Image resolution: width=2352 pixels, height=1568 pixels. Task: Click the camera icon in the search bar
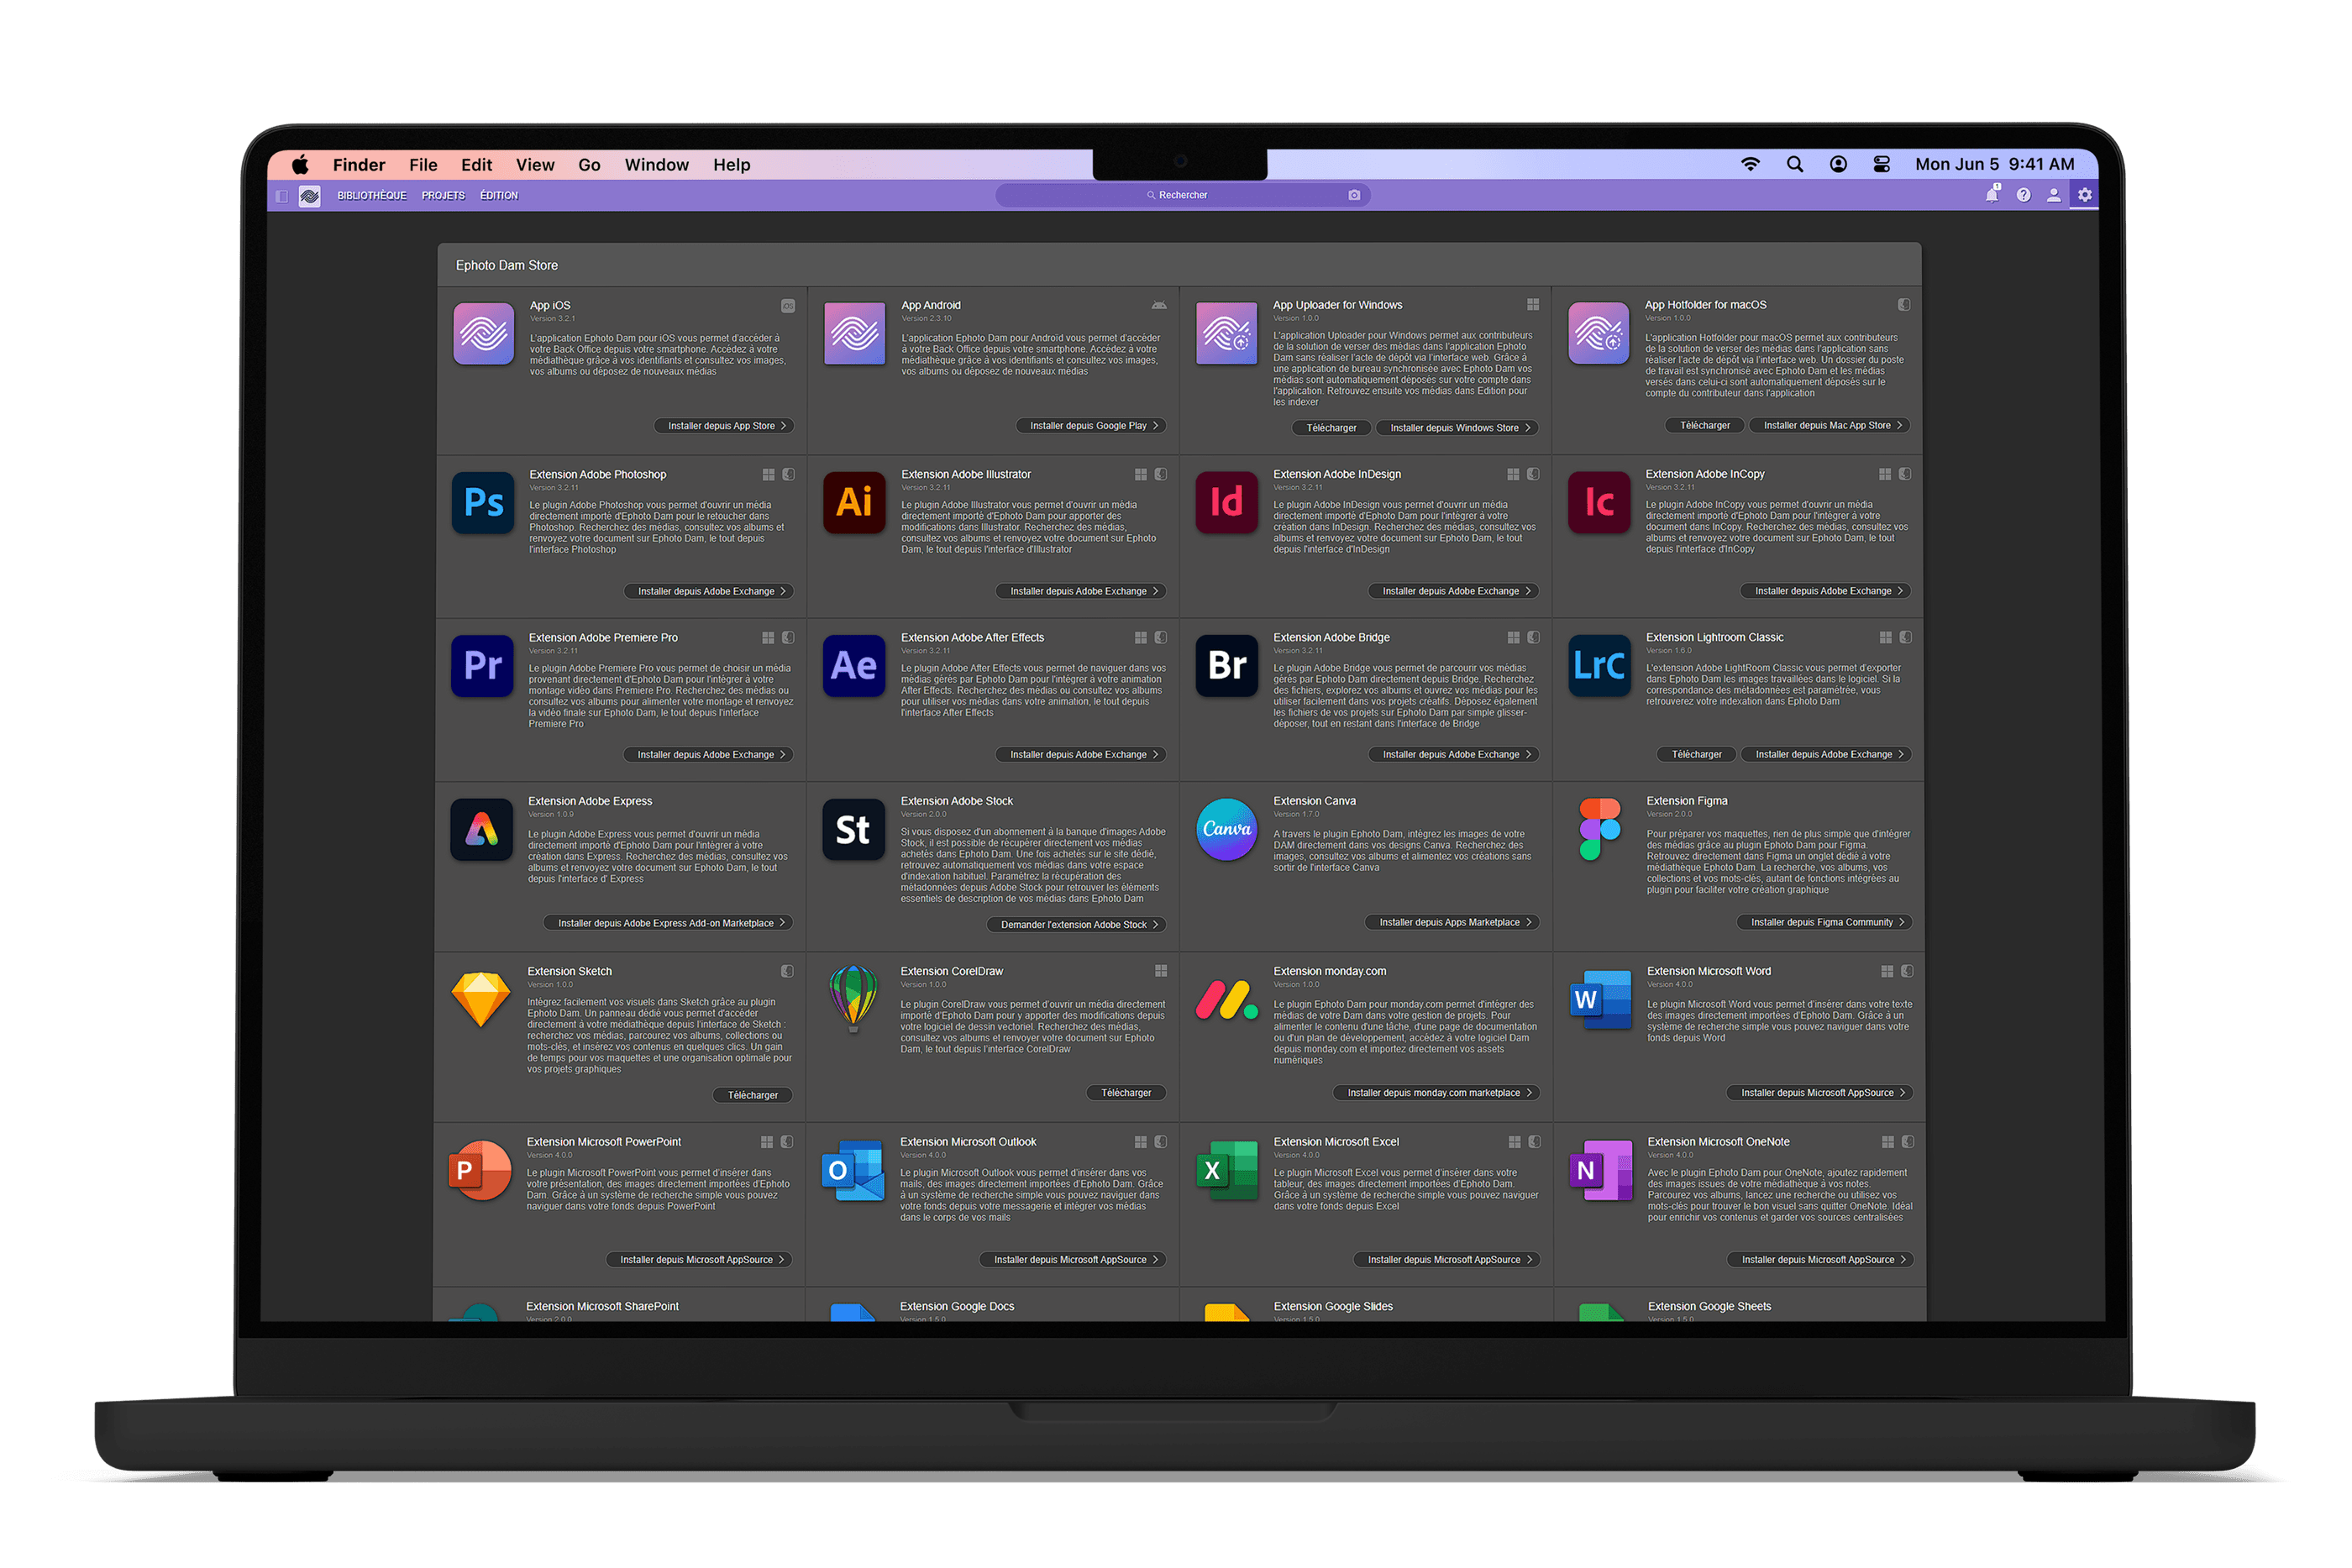pyautogui.click(x=1355, y=195)
